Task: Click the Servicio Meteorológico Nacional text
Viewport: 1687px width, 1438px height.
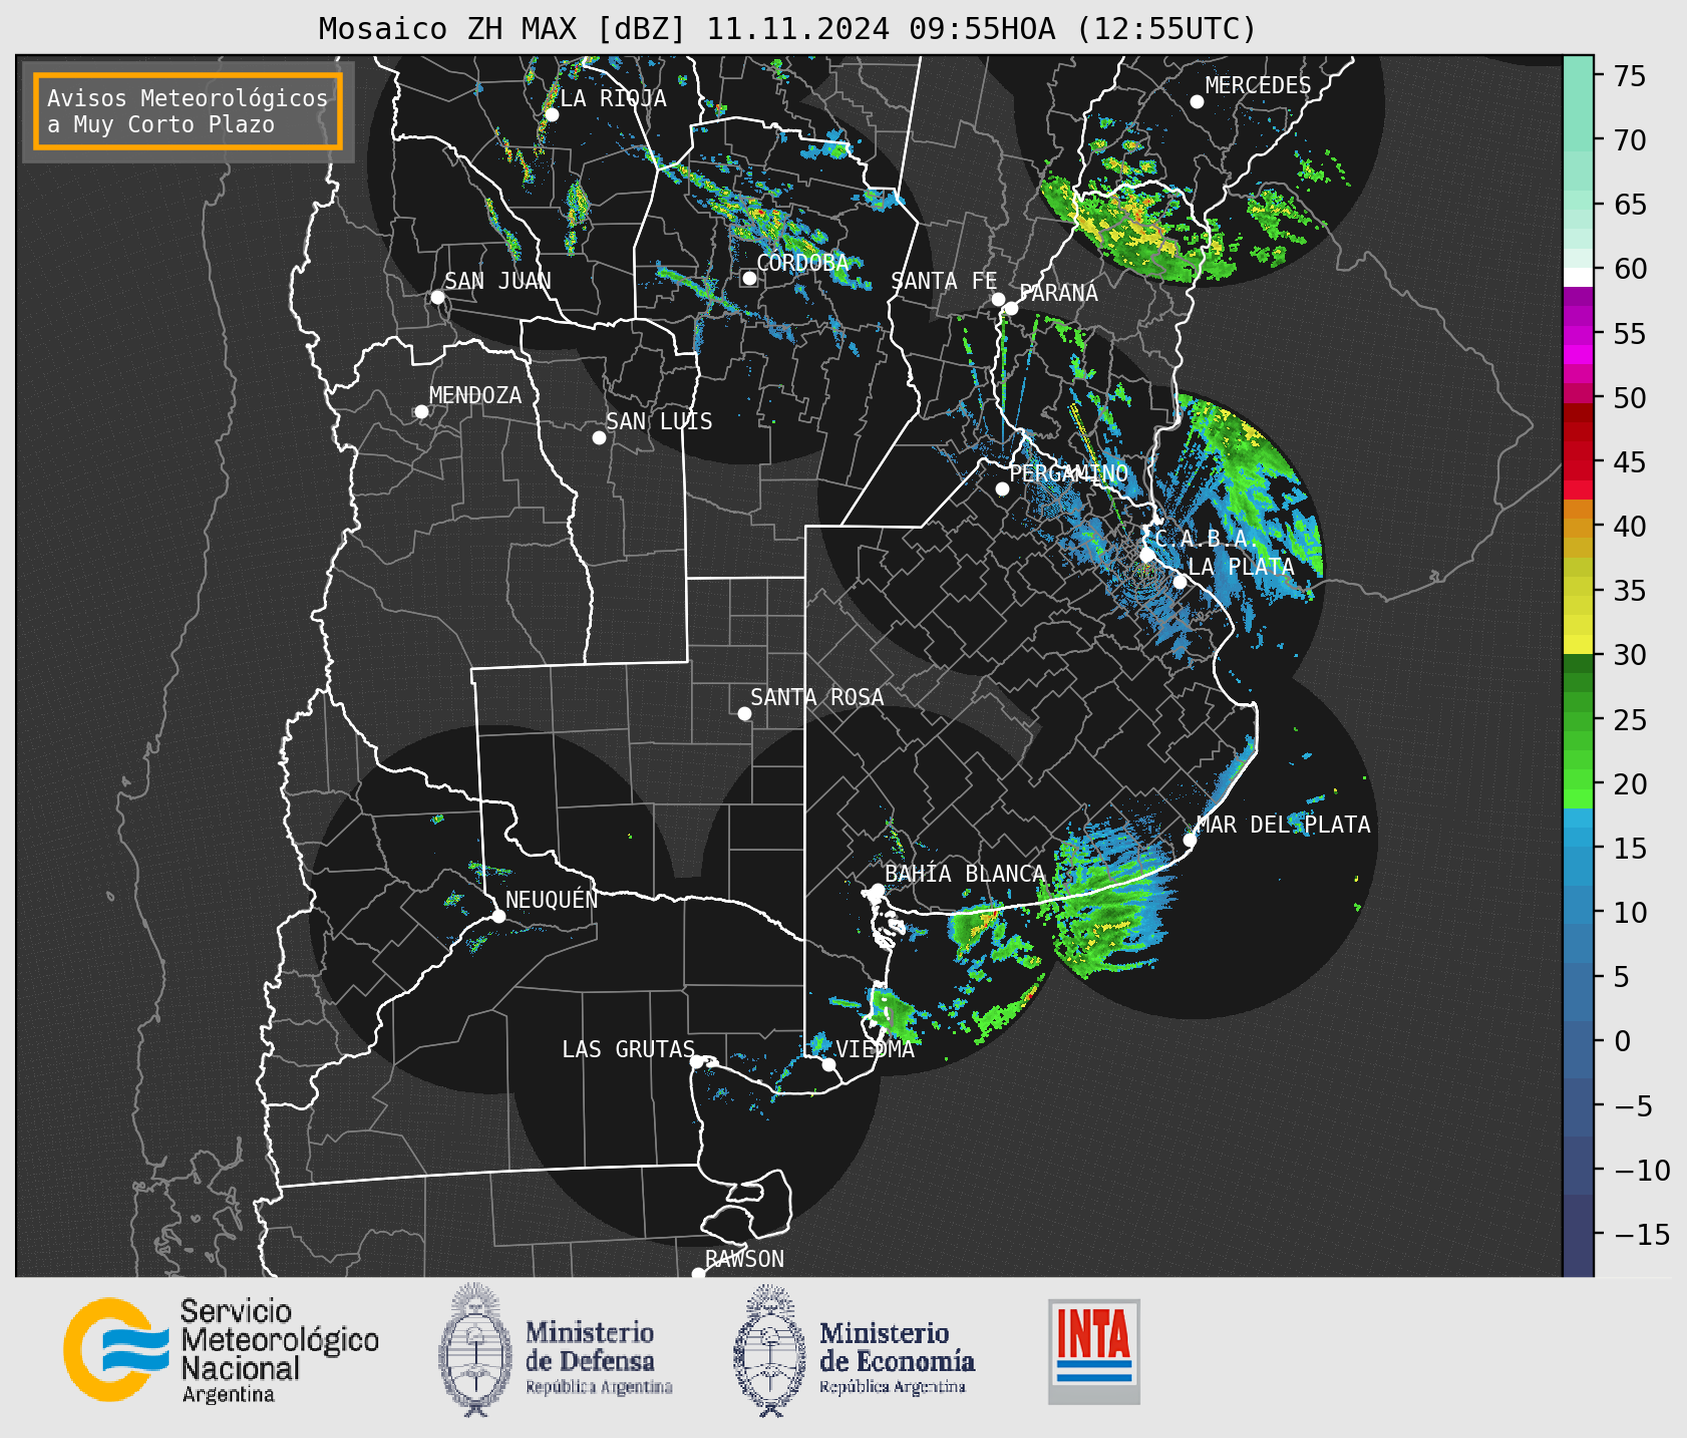Action: pos(279,1351)
